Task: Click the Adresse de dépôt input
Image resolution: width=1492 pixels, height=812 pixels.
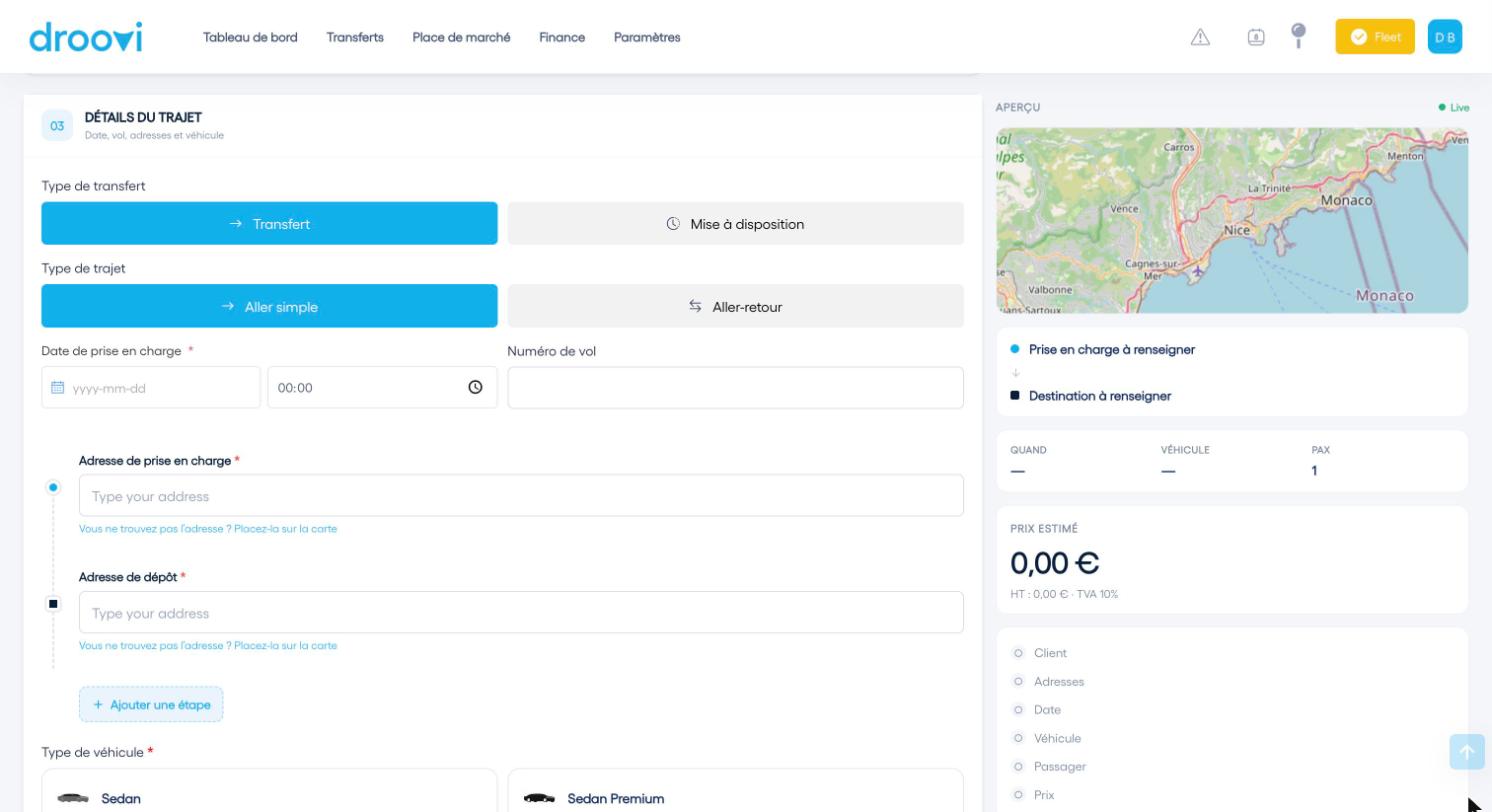Action: pyautogui.click(x=521, y=613)
